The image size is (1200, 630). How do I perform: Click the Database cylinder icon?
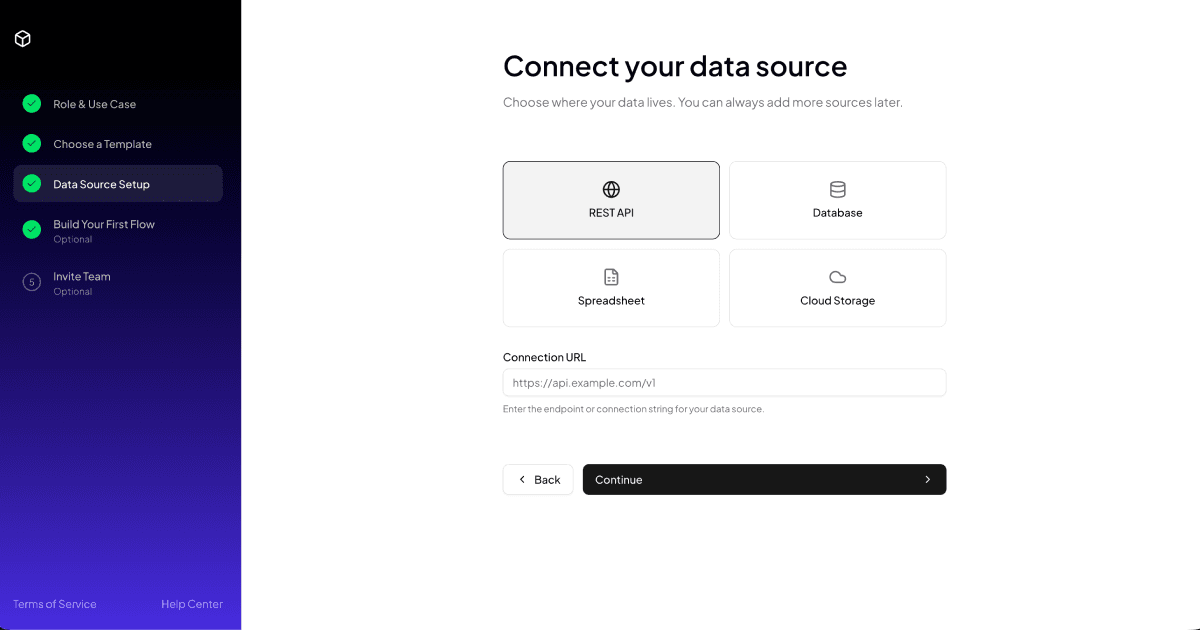click(838, 189)
